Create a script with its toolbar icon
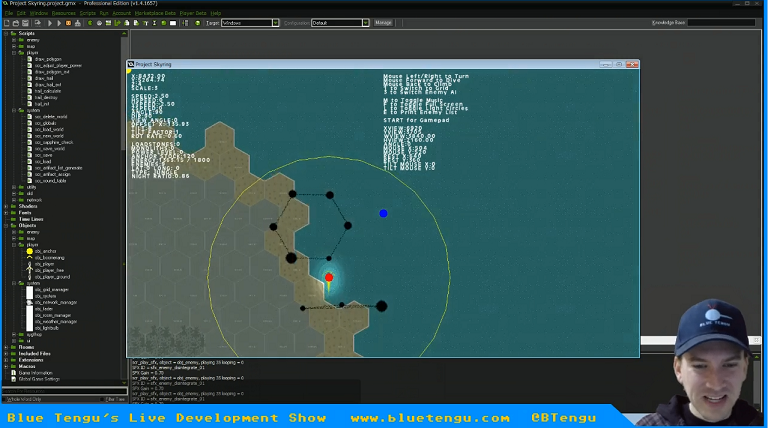This screenshot has height=428, width=768. (x=127, y=23)
